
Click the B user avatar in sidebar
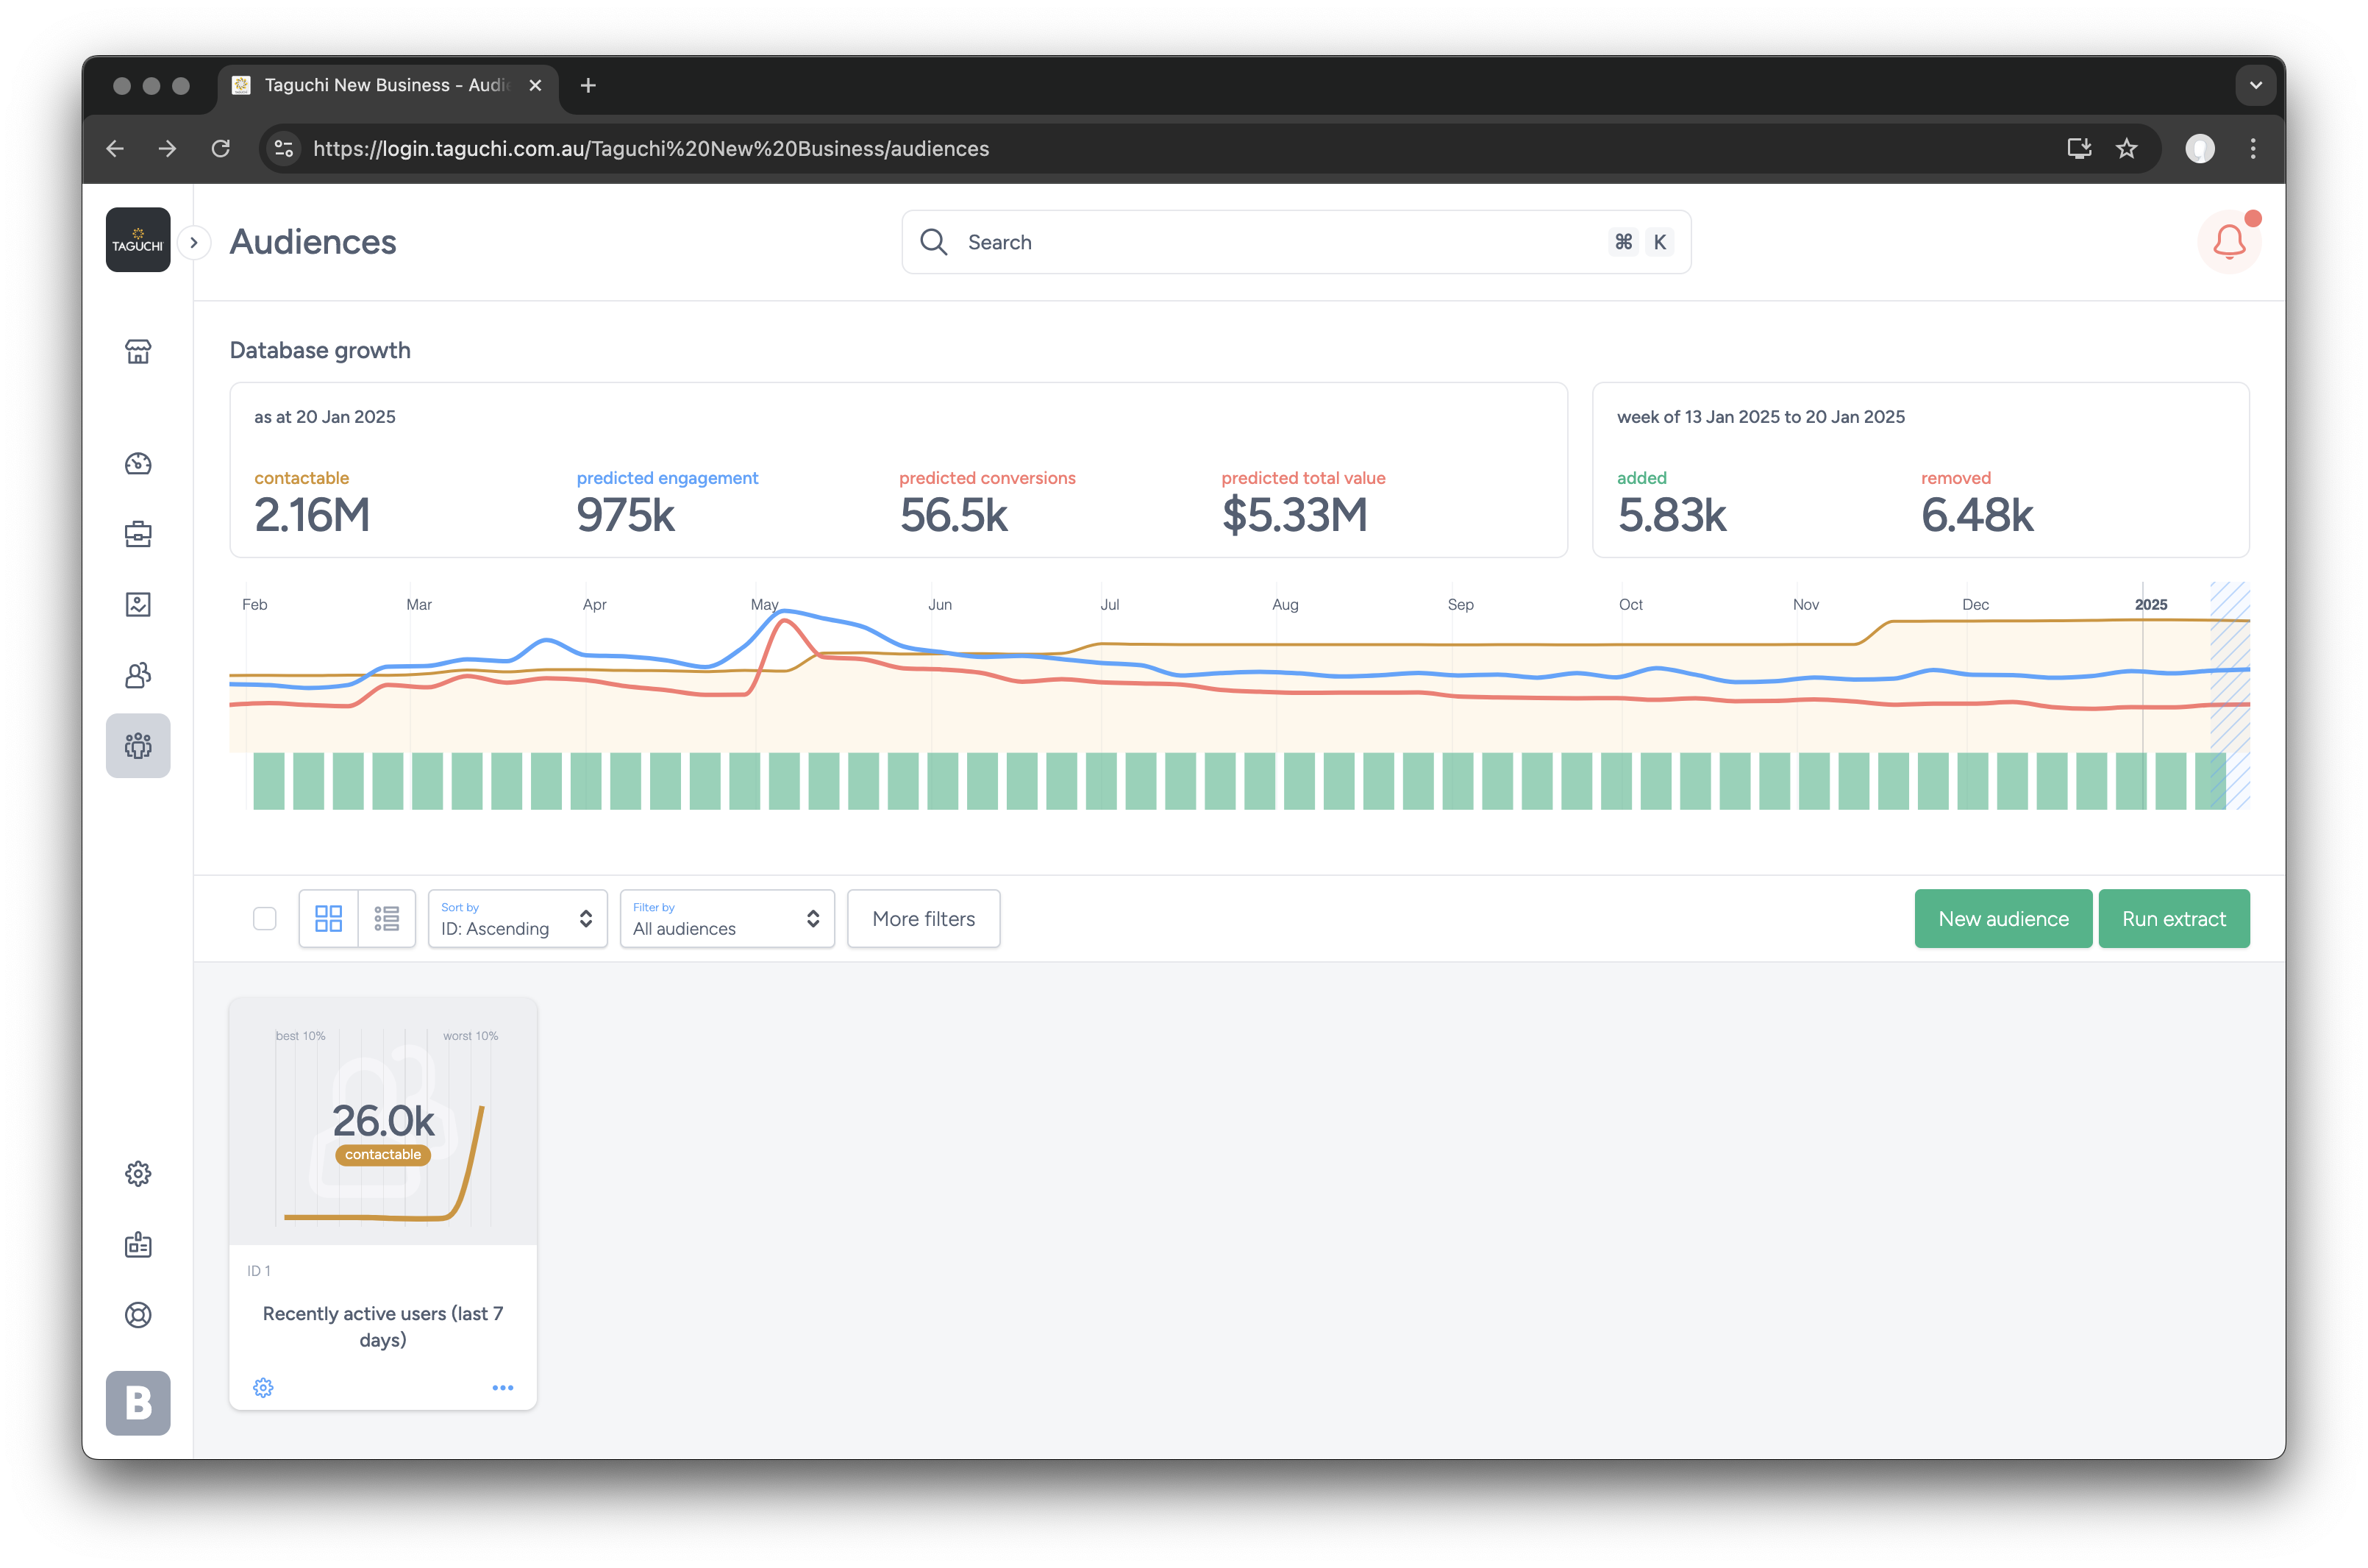(138, 1403)
